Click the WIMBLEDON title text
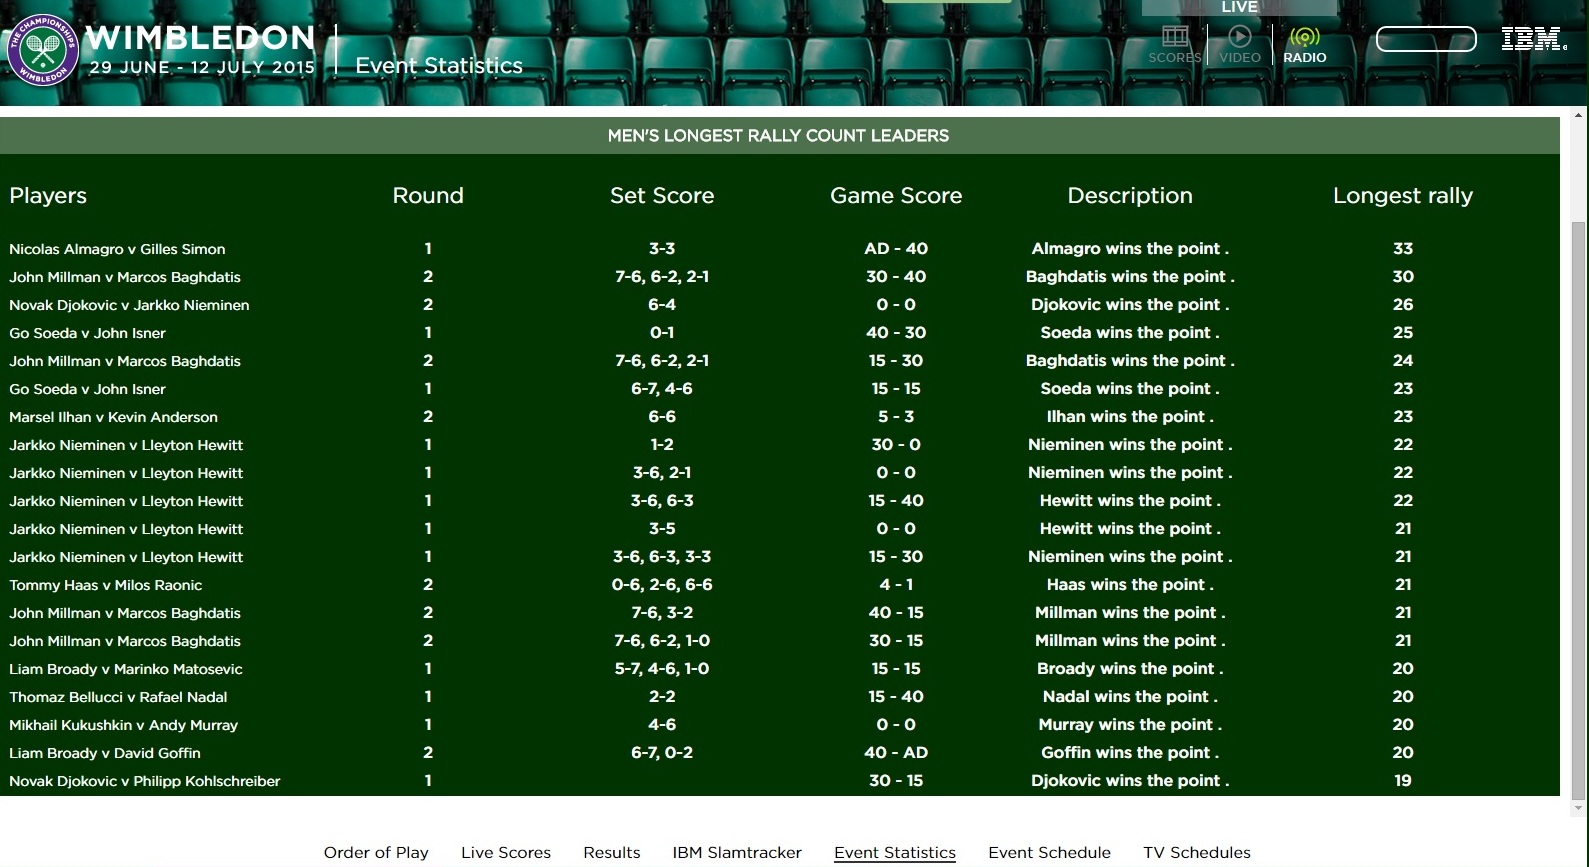Screen dimensions: 1589x867 point(201,38)
